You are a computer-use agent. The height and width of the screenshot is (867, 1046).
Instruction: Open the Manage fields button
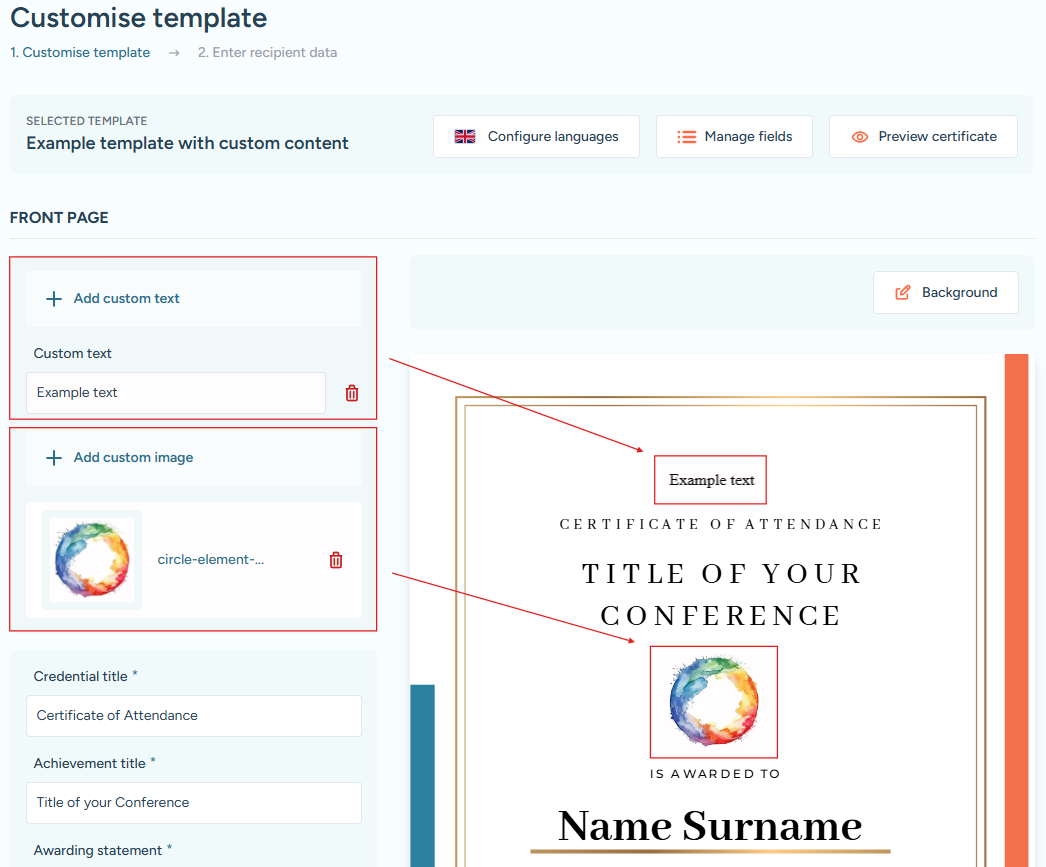pos(734,137)
